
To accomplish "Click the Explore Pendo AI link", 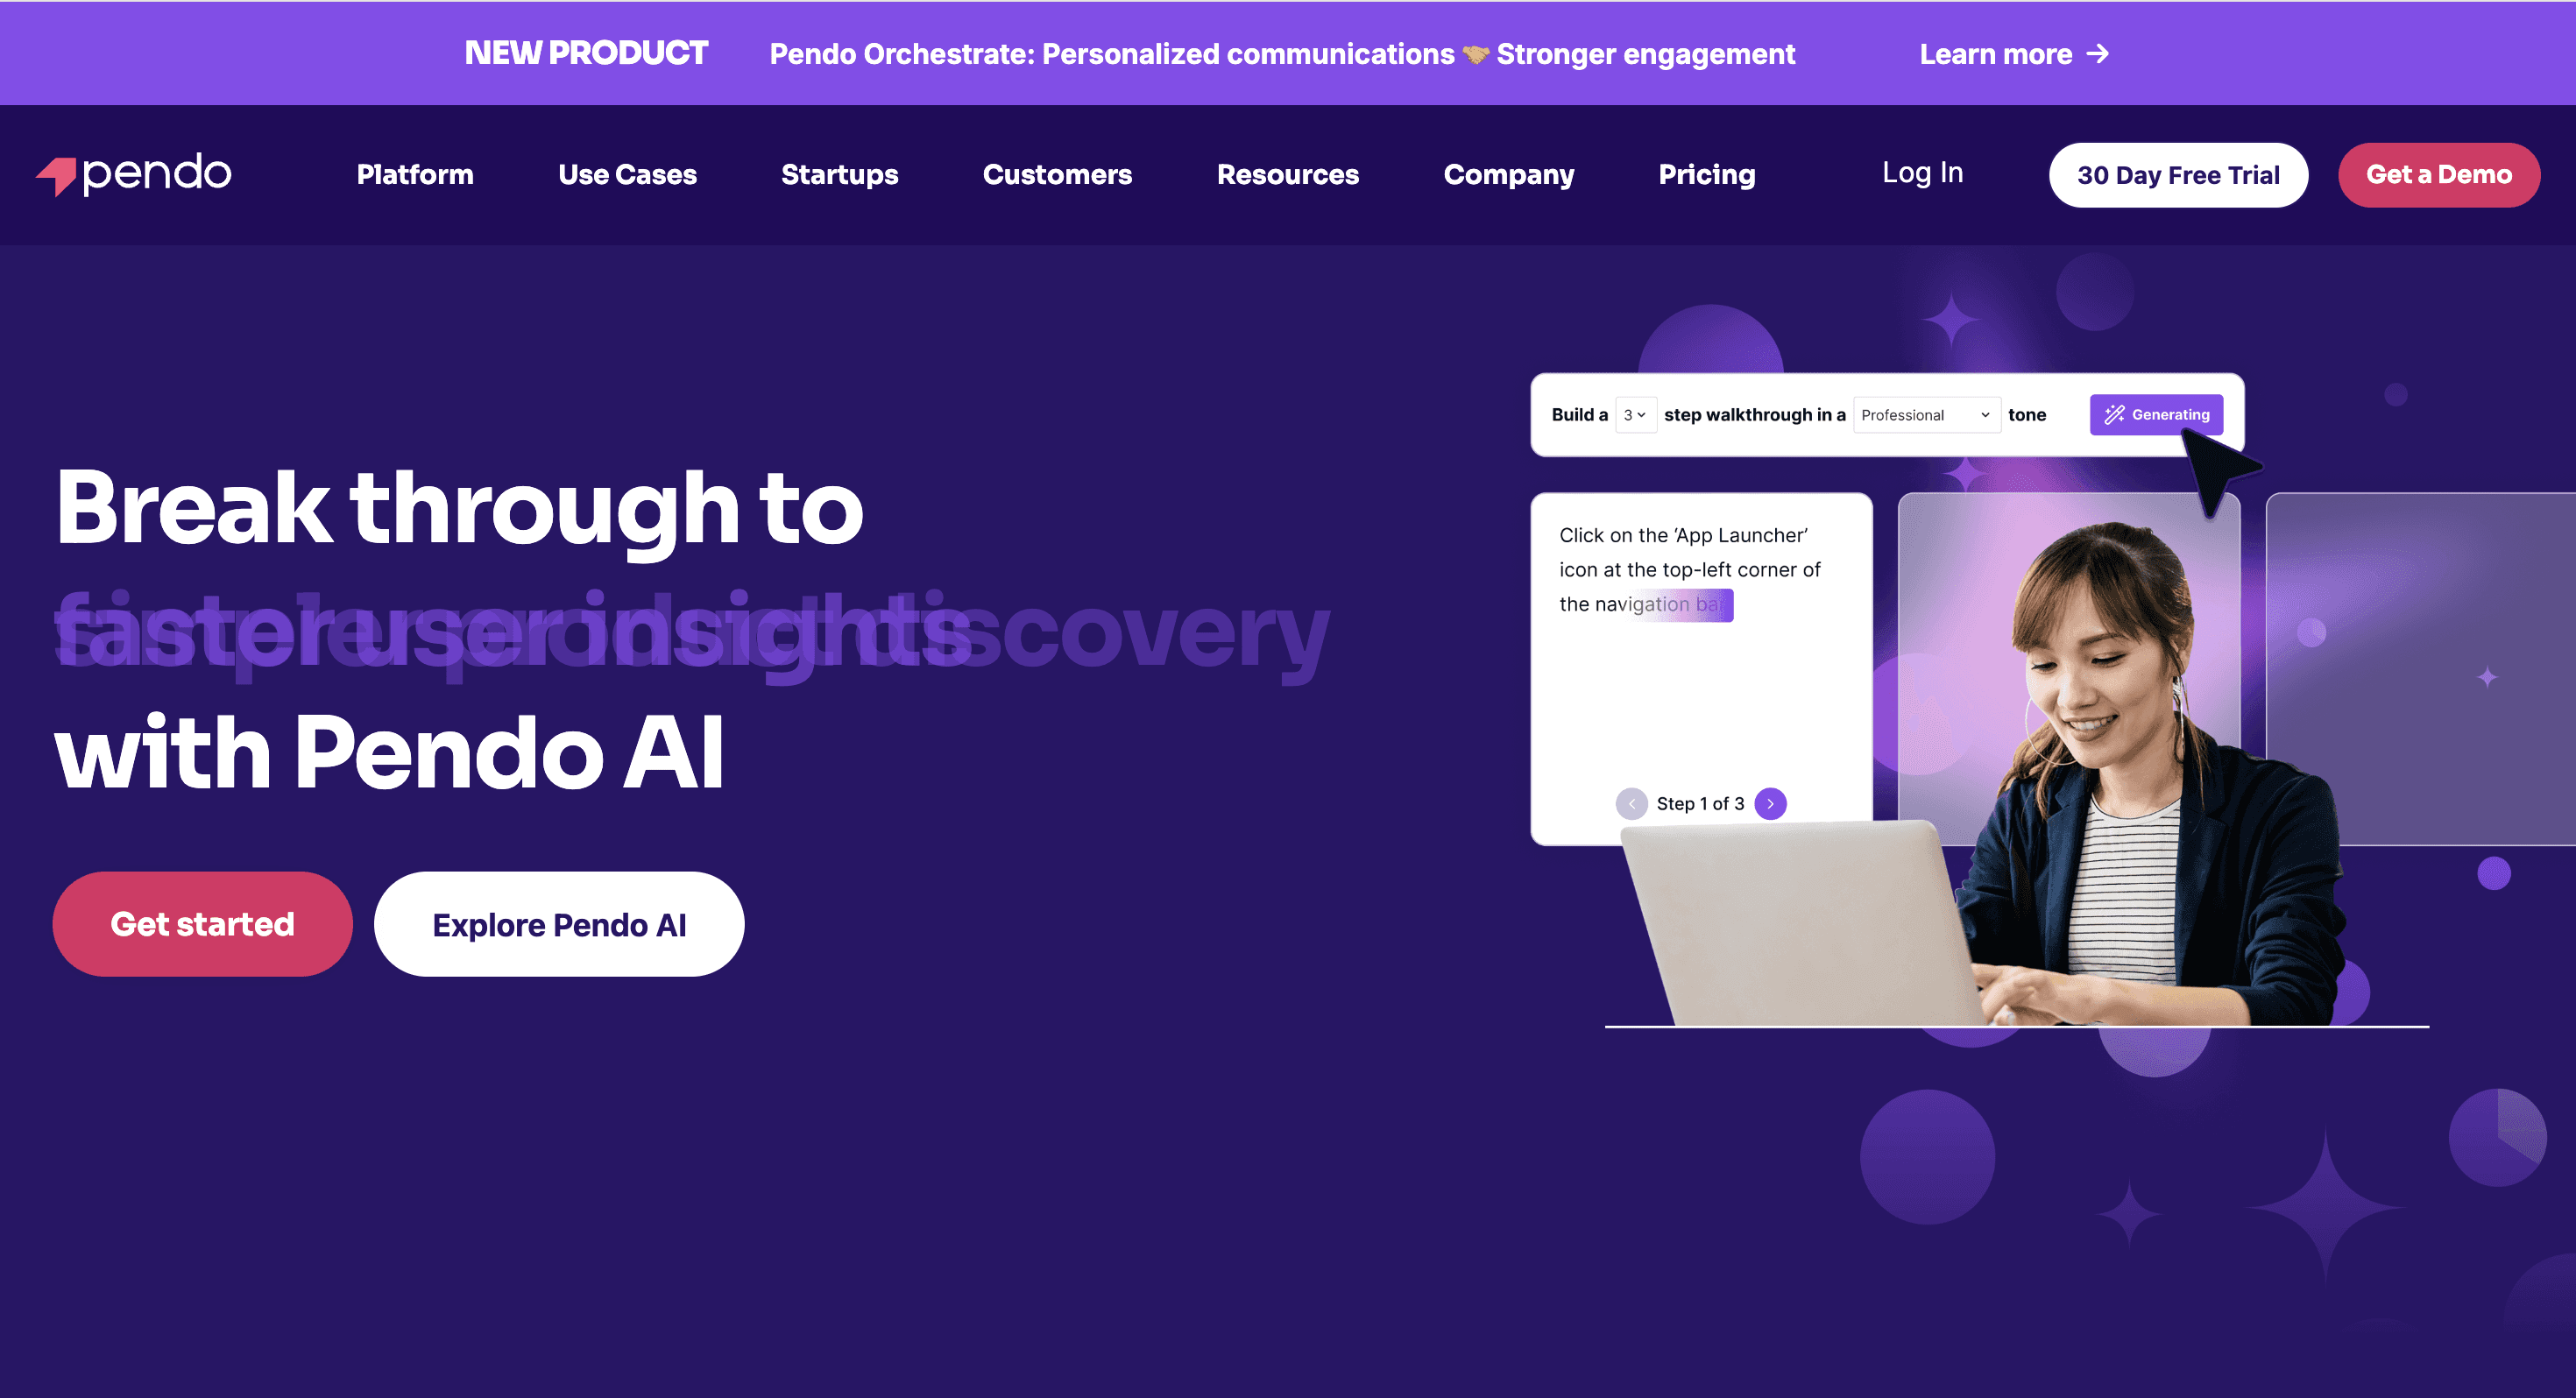I will [558, 924].
